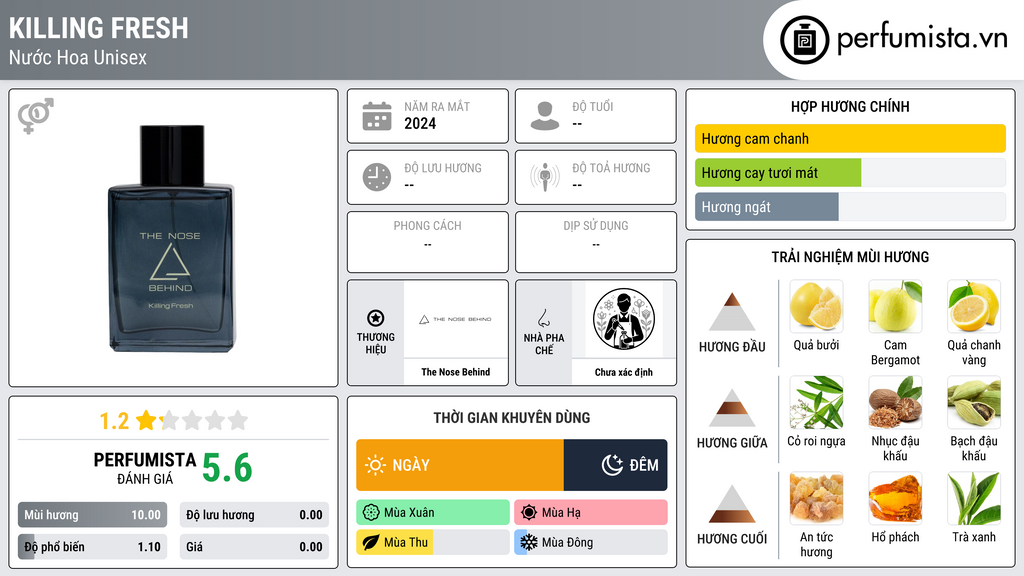Click the Nước Hoa Unisex subtitle

pos(78,57)
